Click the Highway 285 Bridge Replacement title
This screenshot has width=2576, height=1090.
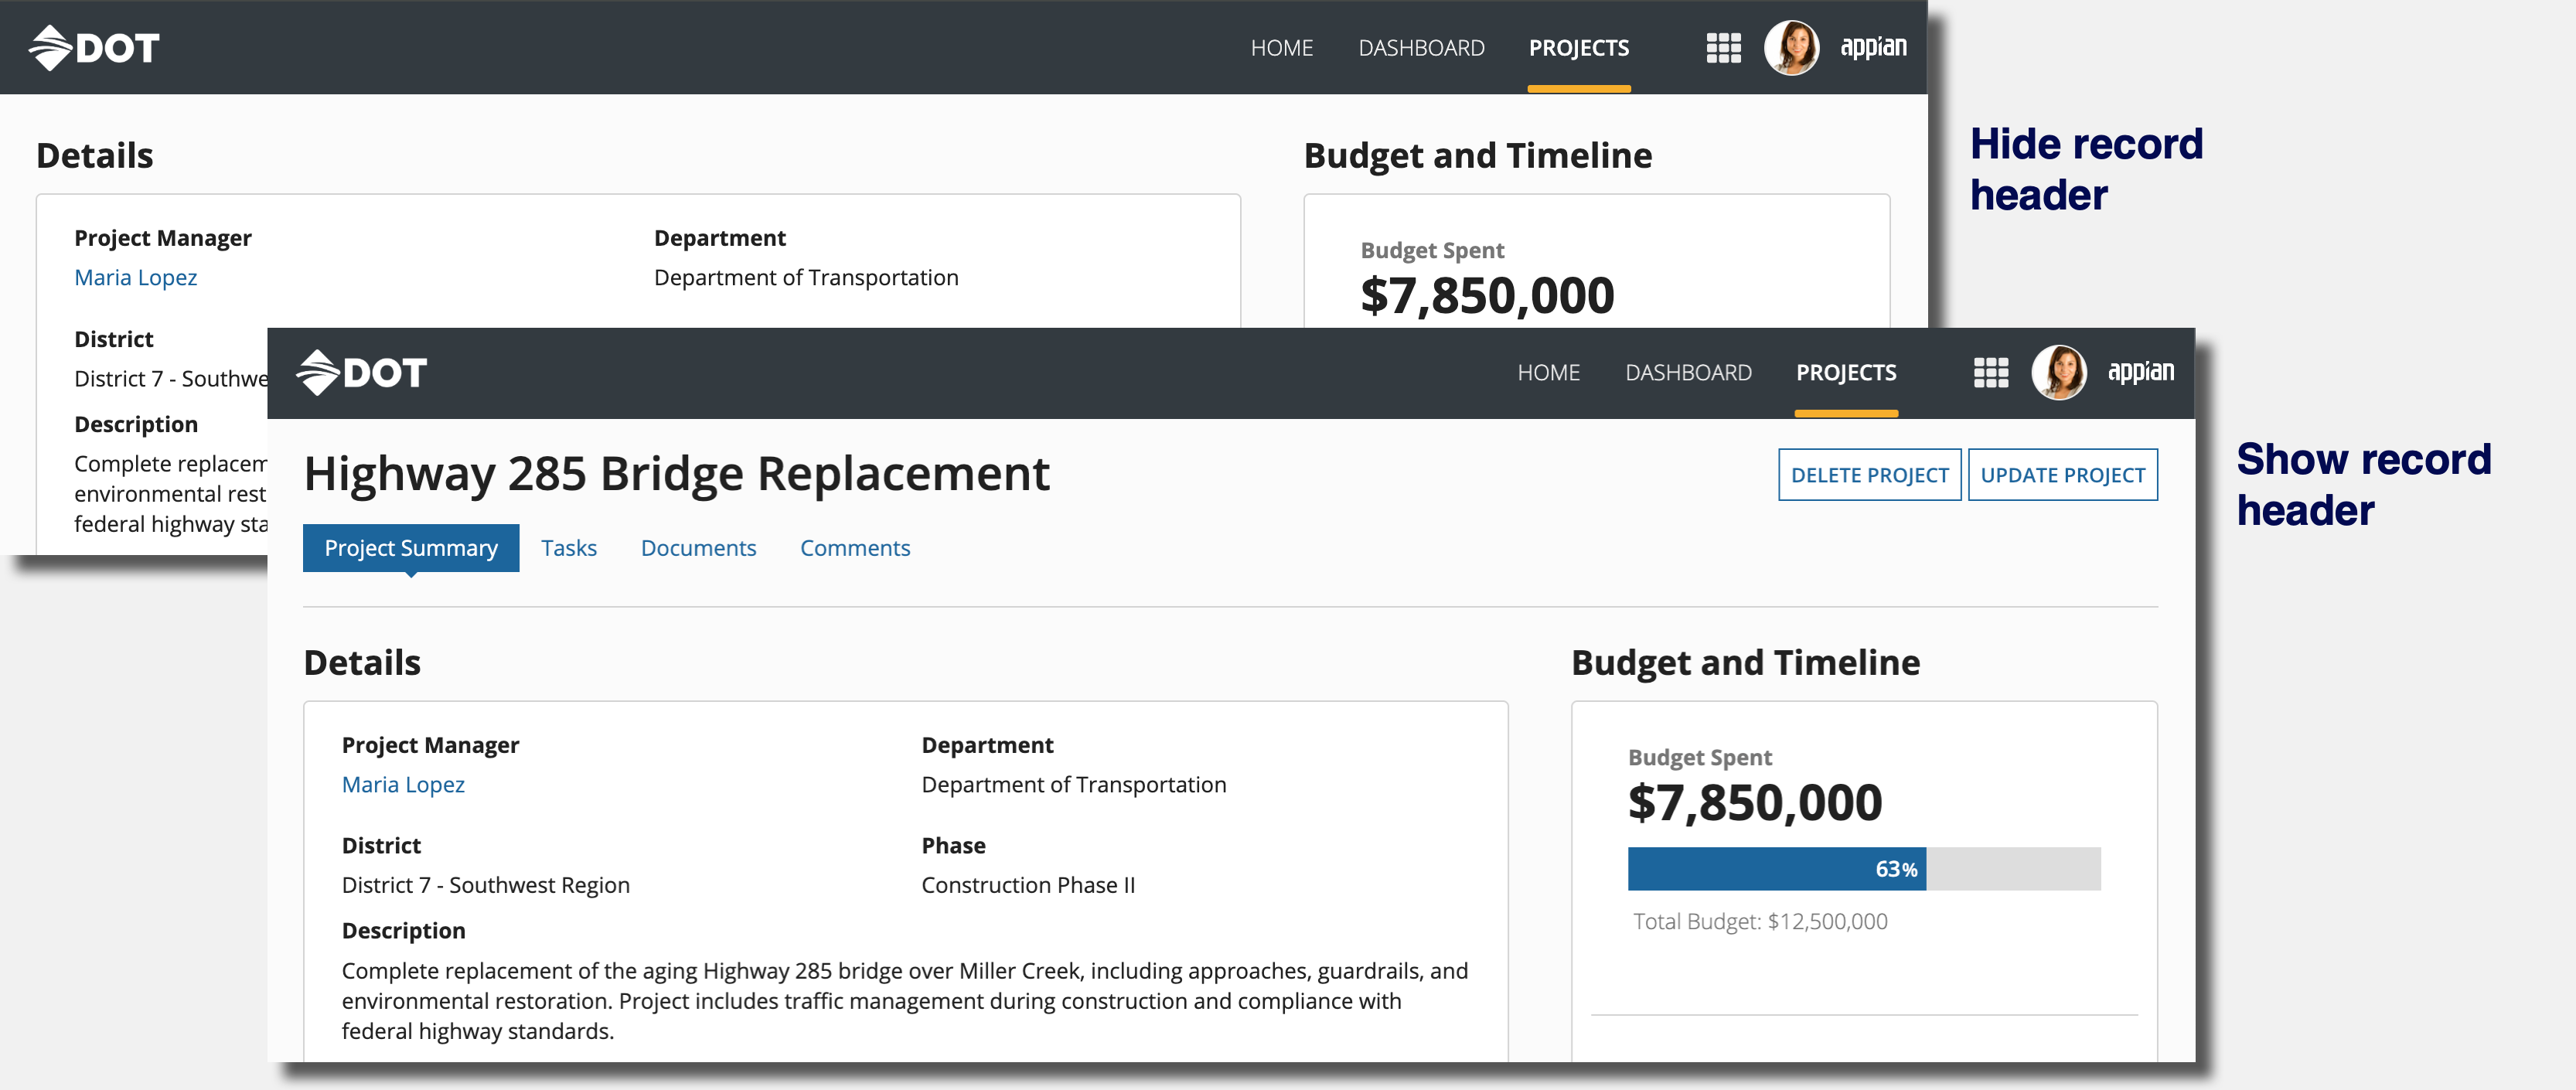point(677,474)
